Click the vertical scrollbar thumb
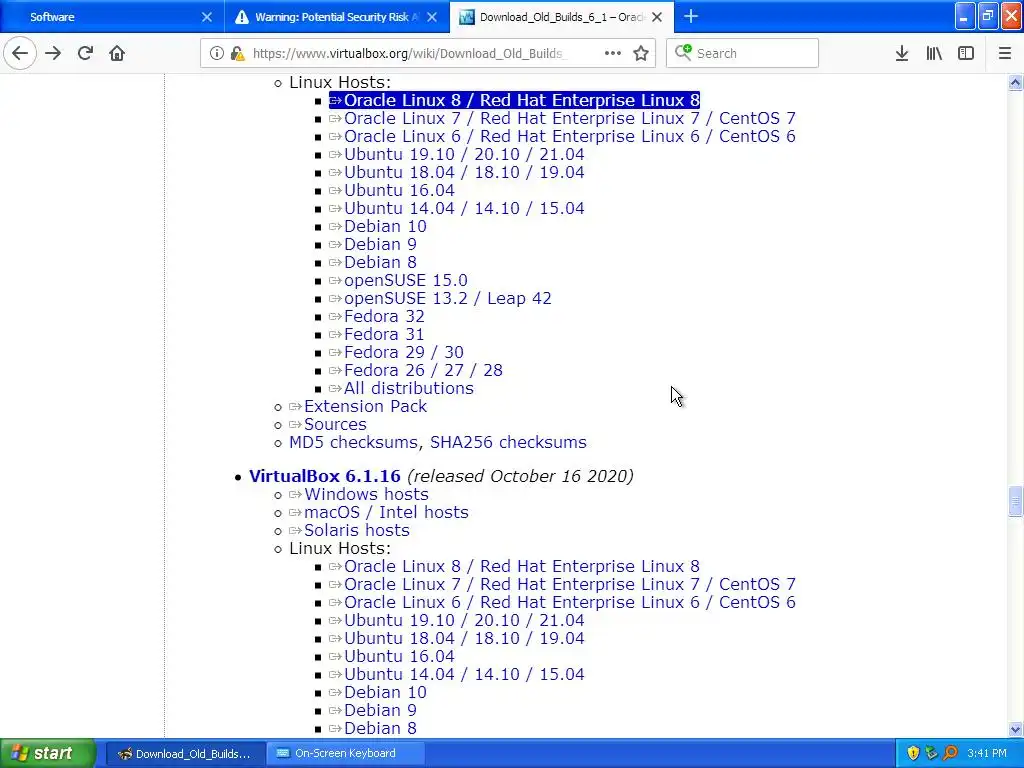The height and width of the screenshot is (768, 1024). click(x=1015, y=502)
